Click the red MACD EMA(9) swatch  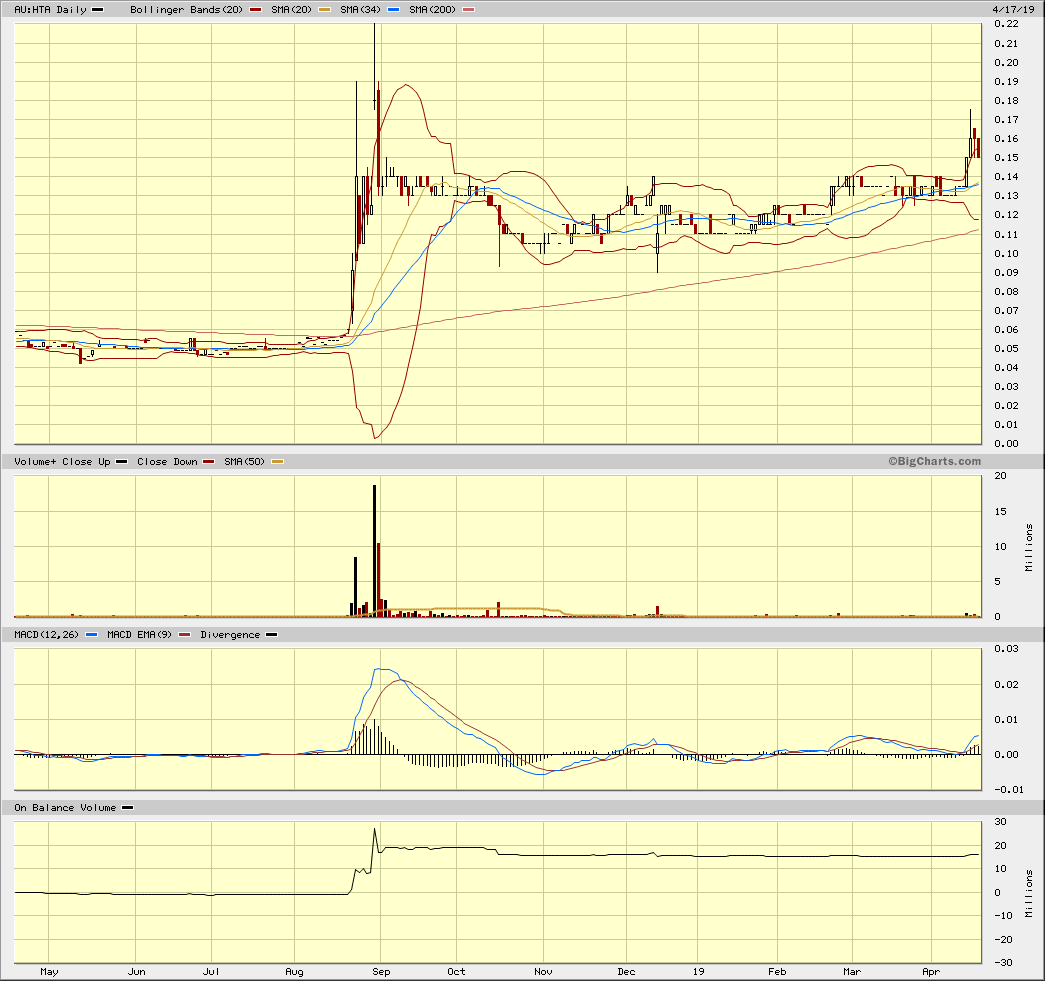pyautogui.click(x=185, y=634)
